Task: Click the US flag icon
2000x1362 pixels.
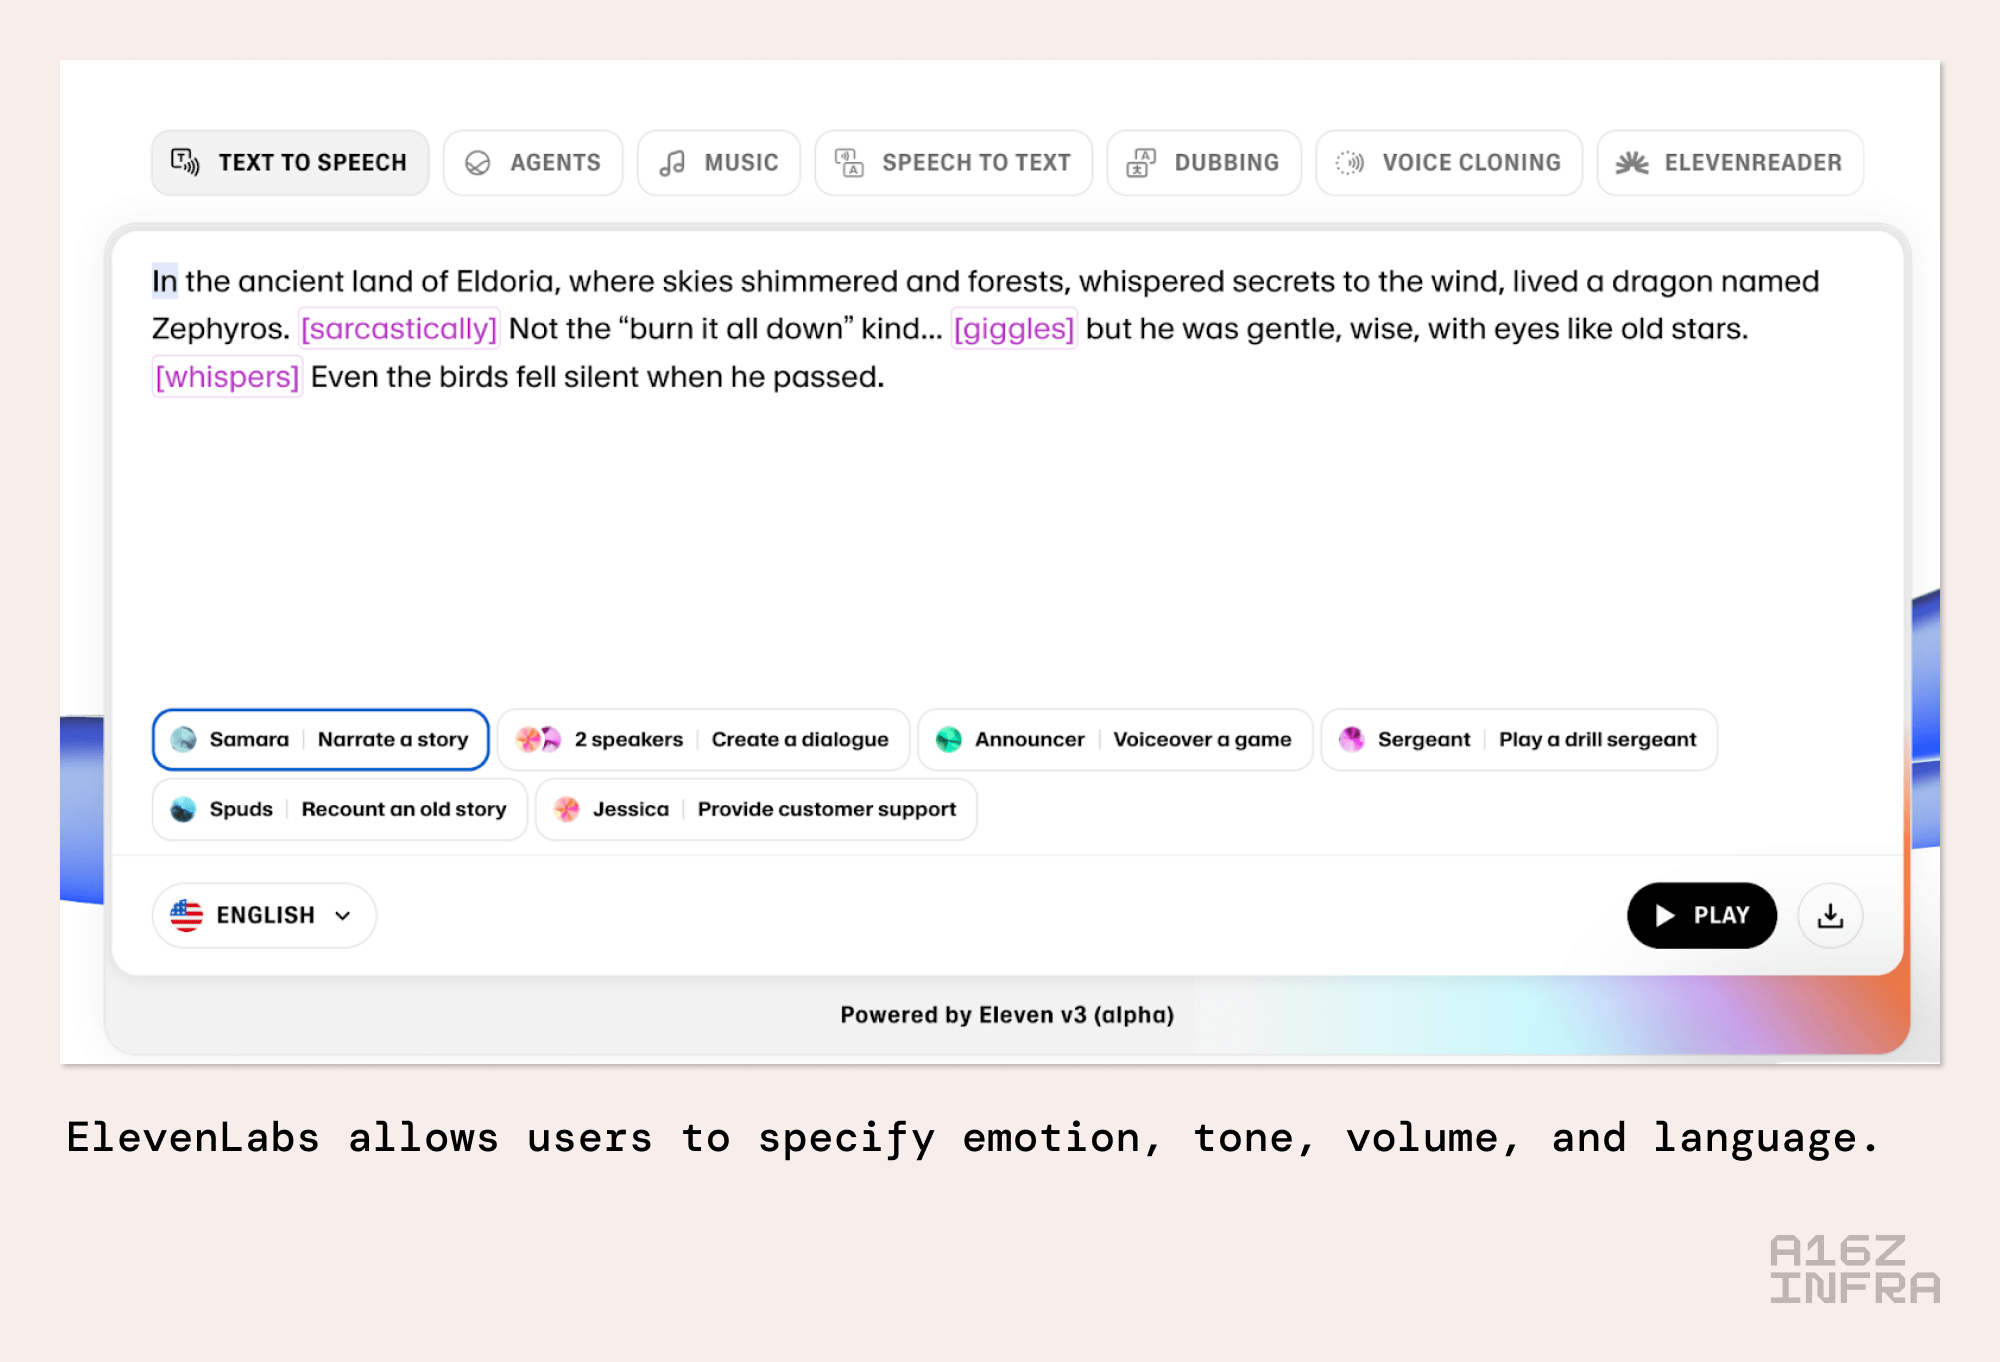Action: click(187, 915)
